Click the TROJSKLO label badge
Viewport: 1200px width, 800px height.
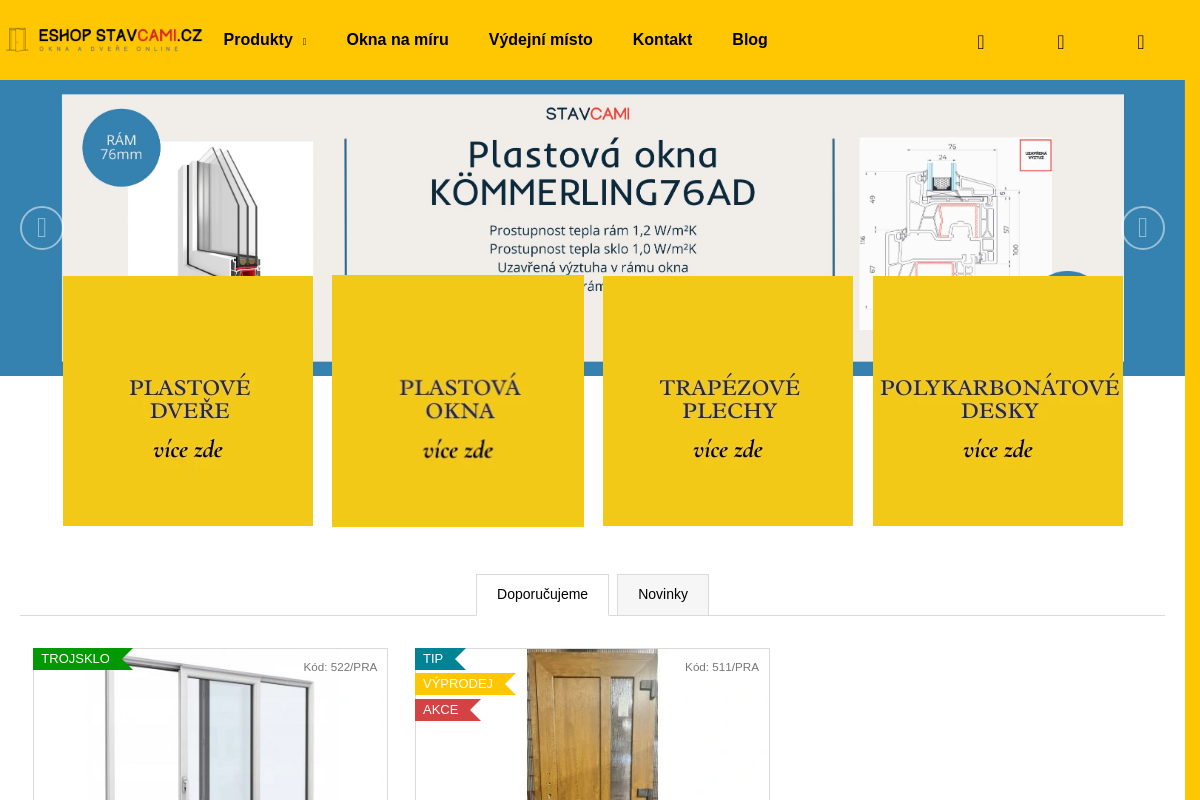coord(82,659)
